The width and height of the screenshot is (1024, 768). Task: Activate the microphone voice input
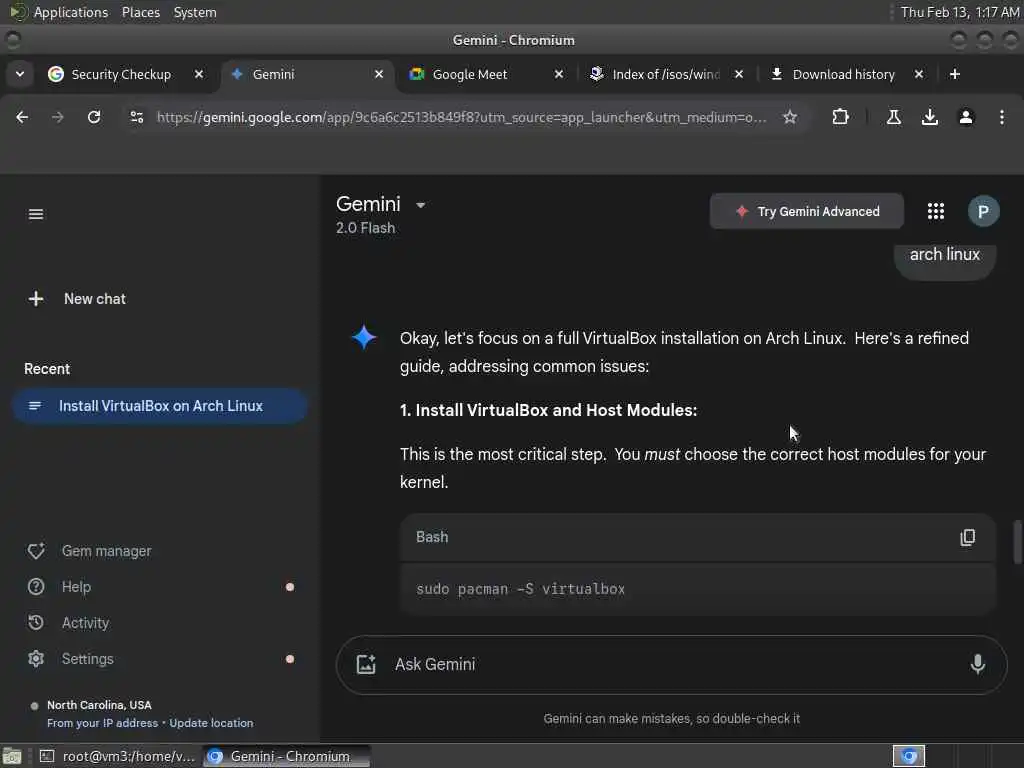(x=977, y=664)
